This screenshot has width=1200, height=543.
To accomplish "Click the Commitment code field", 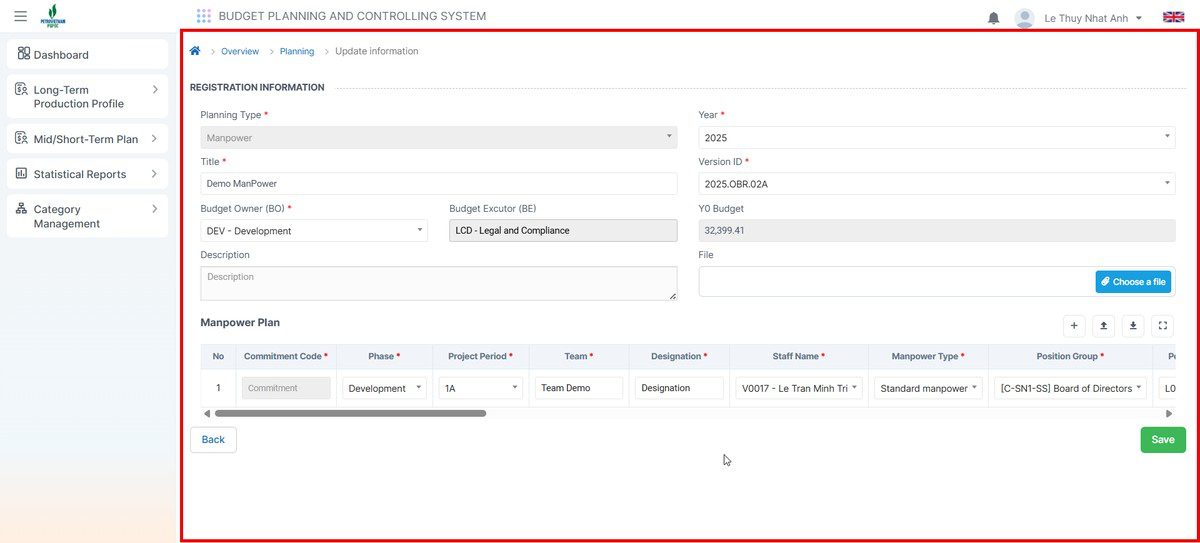I will [x=286, y=388].
